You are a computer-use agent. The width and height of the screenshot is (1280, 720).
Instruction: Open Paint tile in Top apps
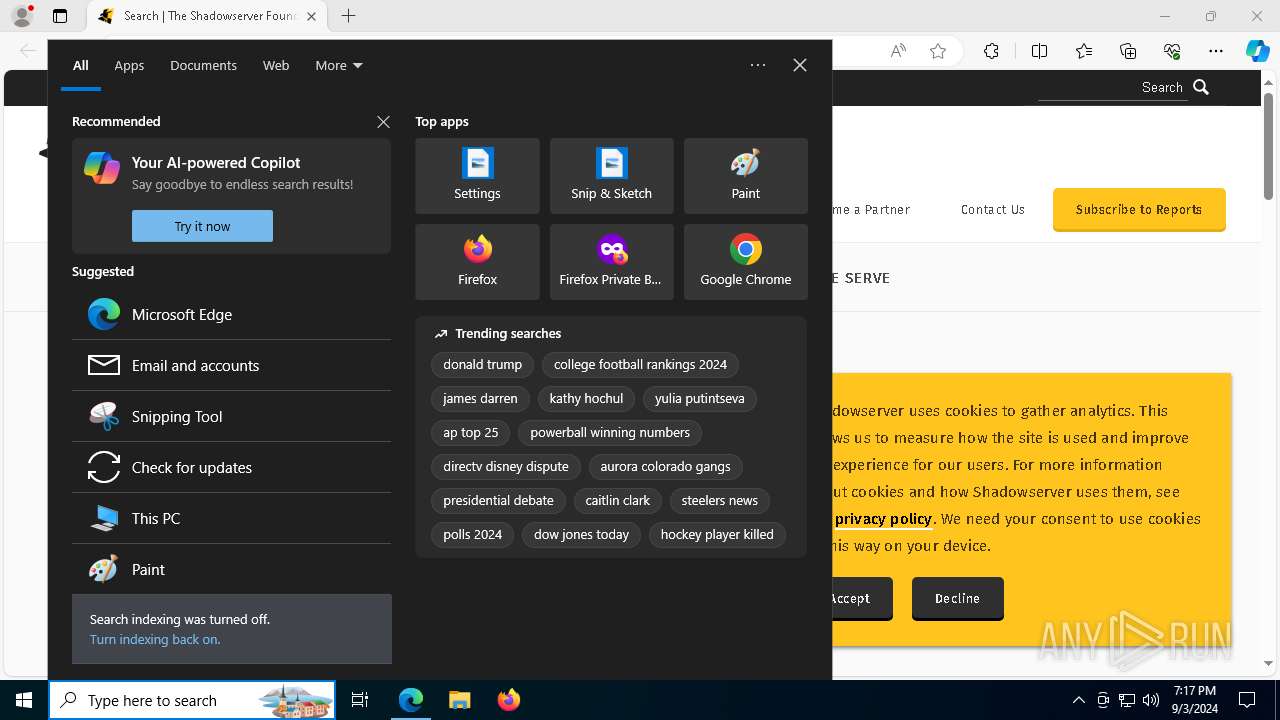point(745,176)
